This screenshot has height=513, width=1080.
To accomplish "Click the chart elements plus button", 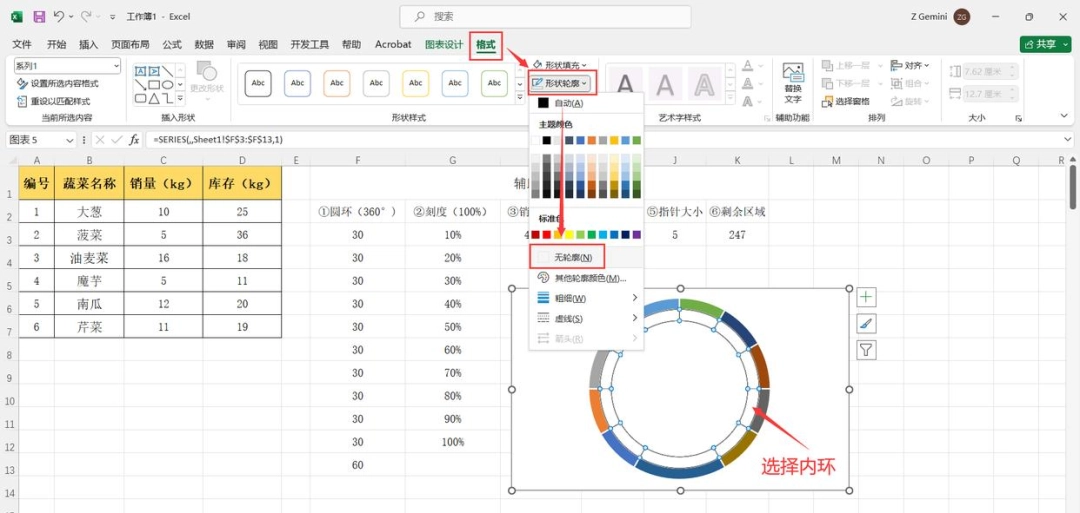I will click(x=866, y=297).
